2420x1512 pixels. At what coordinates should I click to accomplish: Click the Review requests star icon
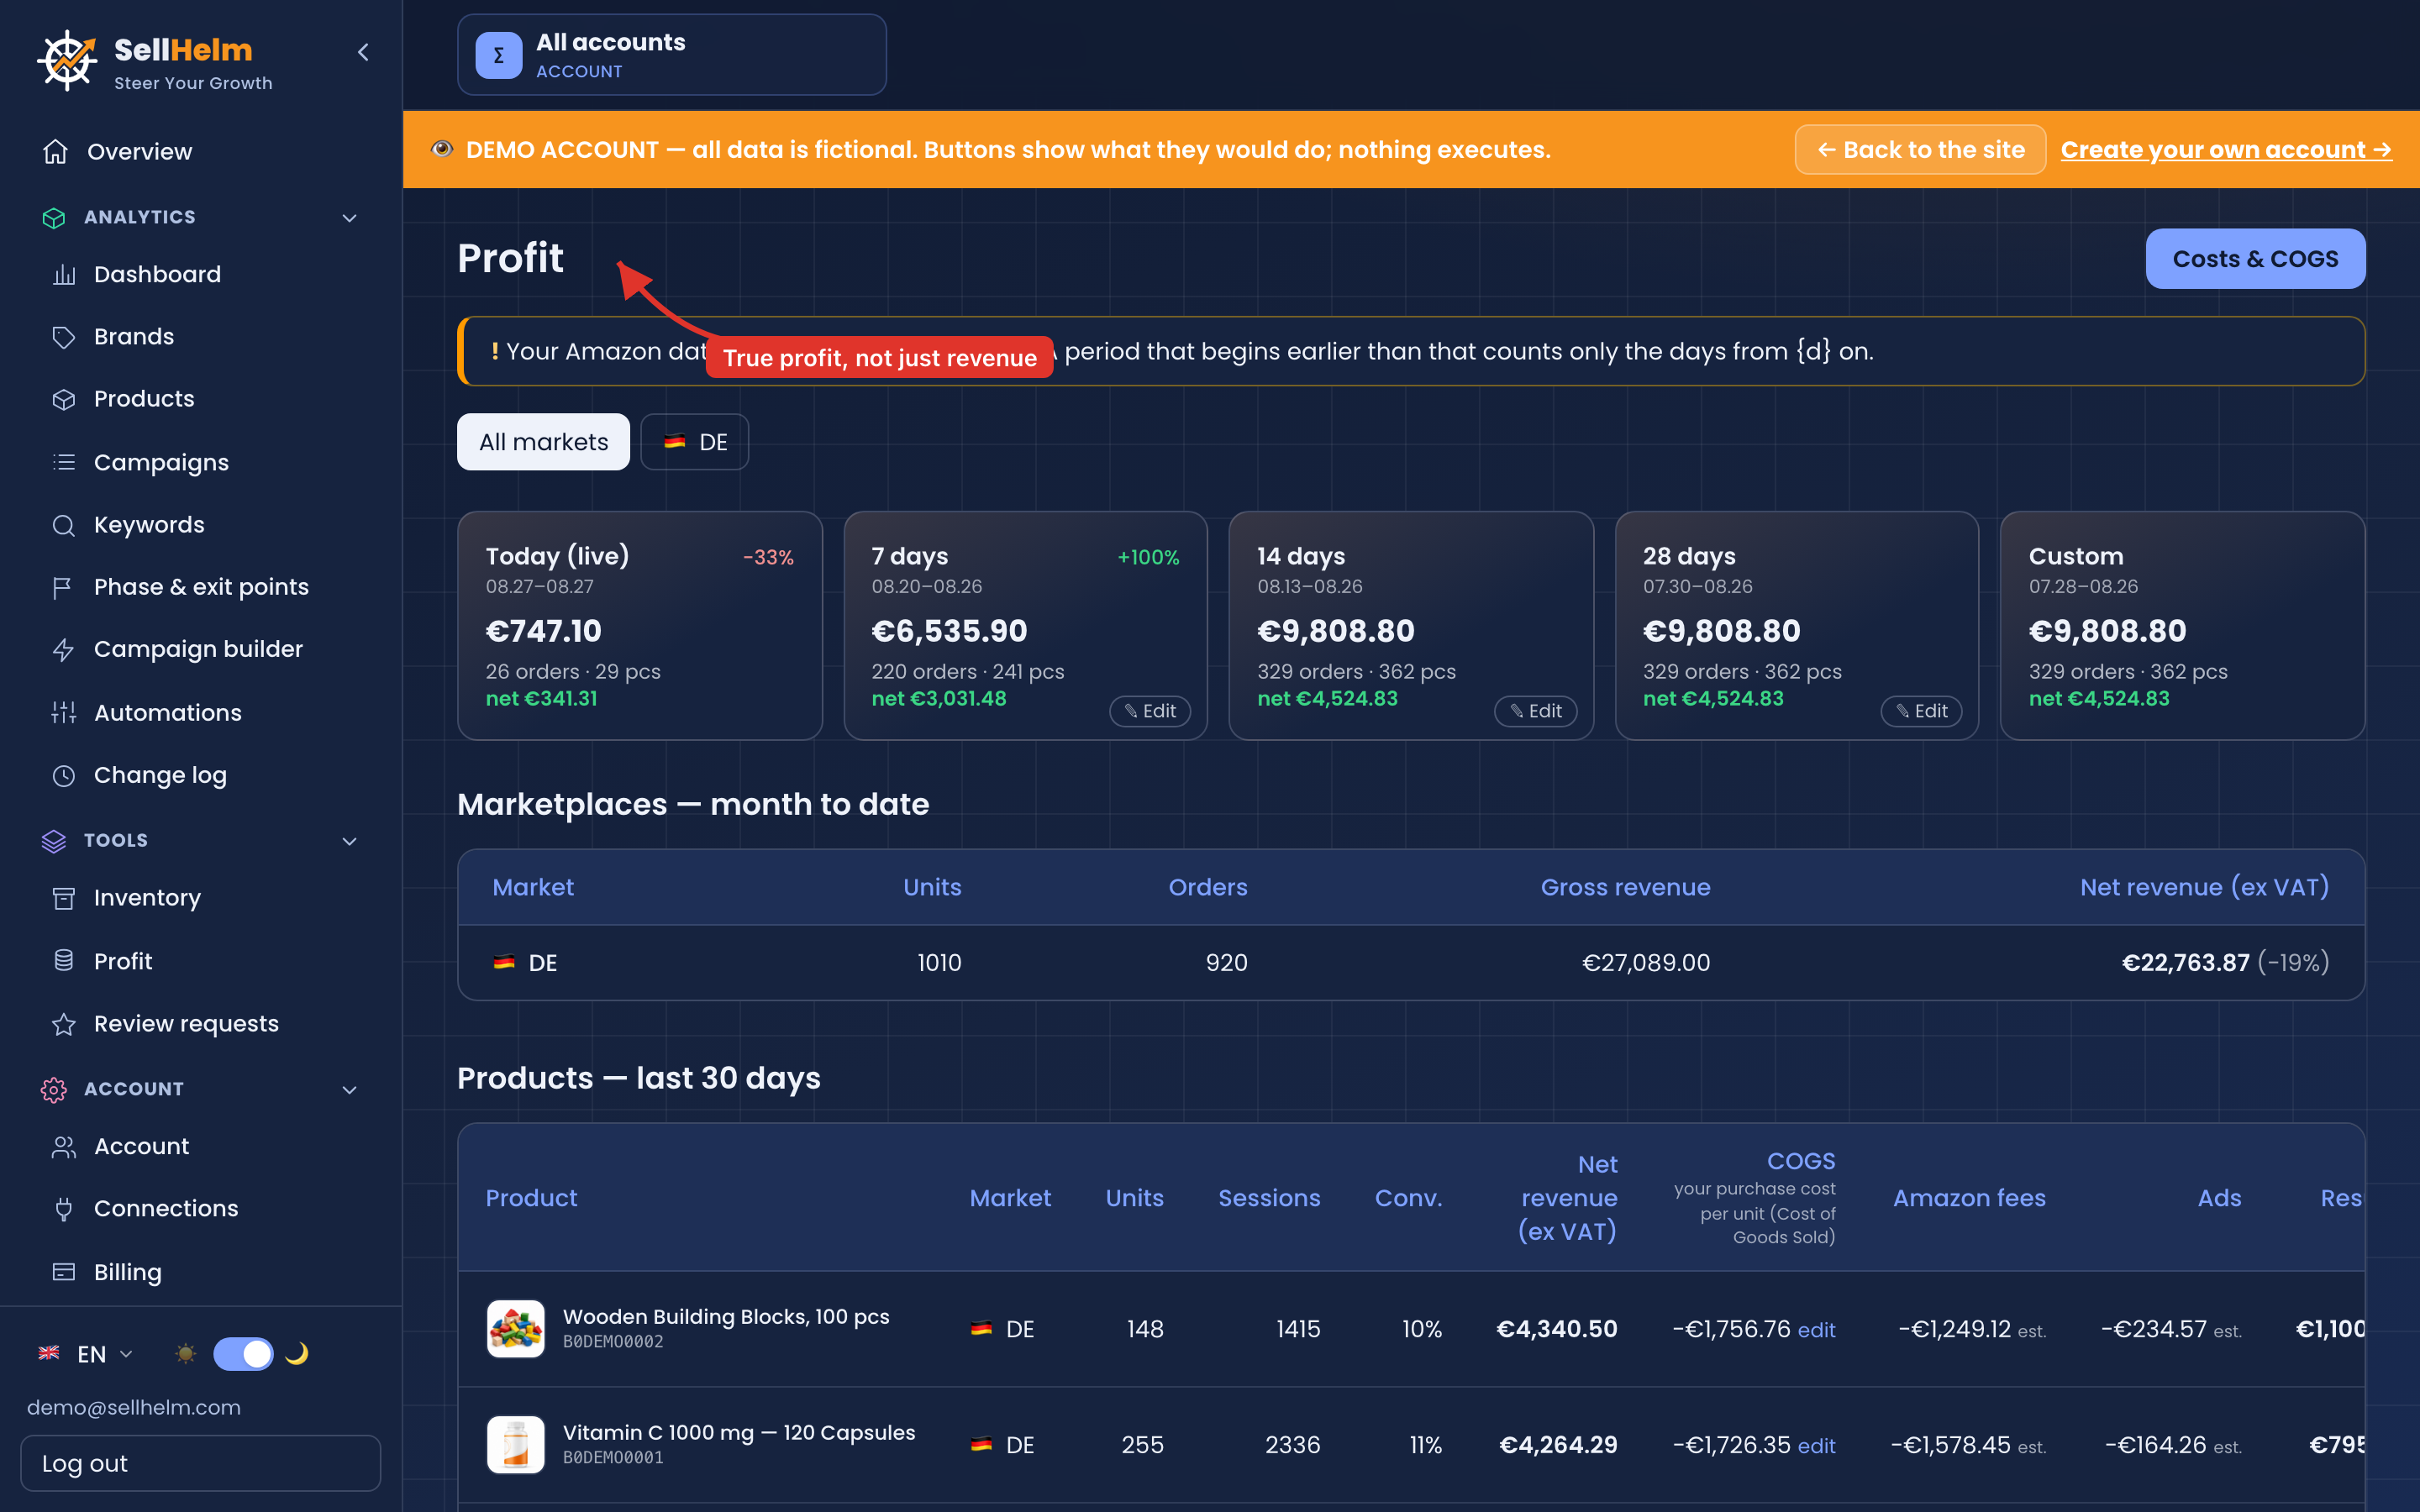coord(64,1024)
